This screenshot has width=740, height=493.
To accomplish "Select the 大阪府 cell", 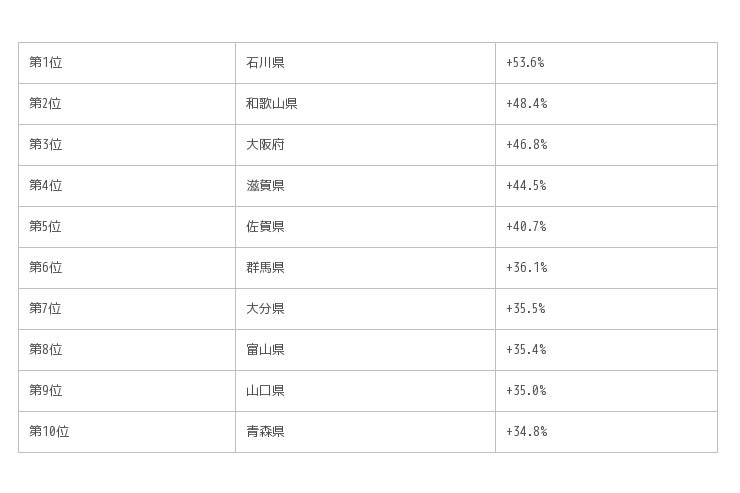I will point(265,145).
